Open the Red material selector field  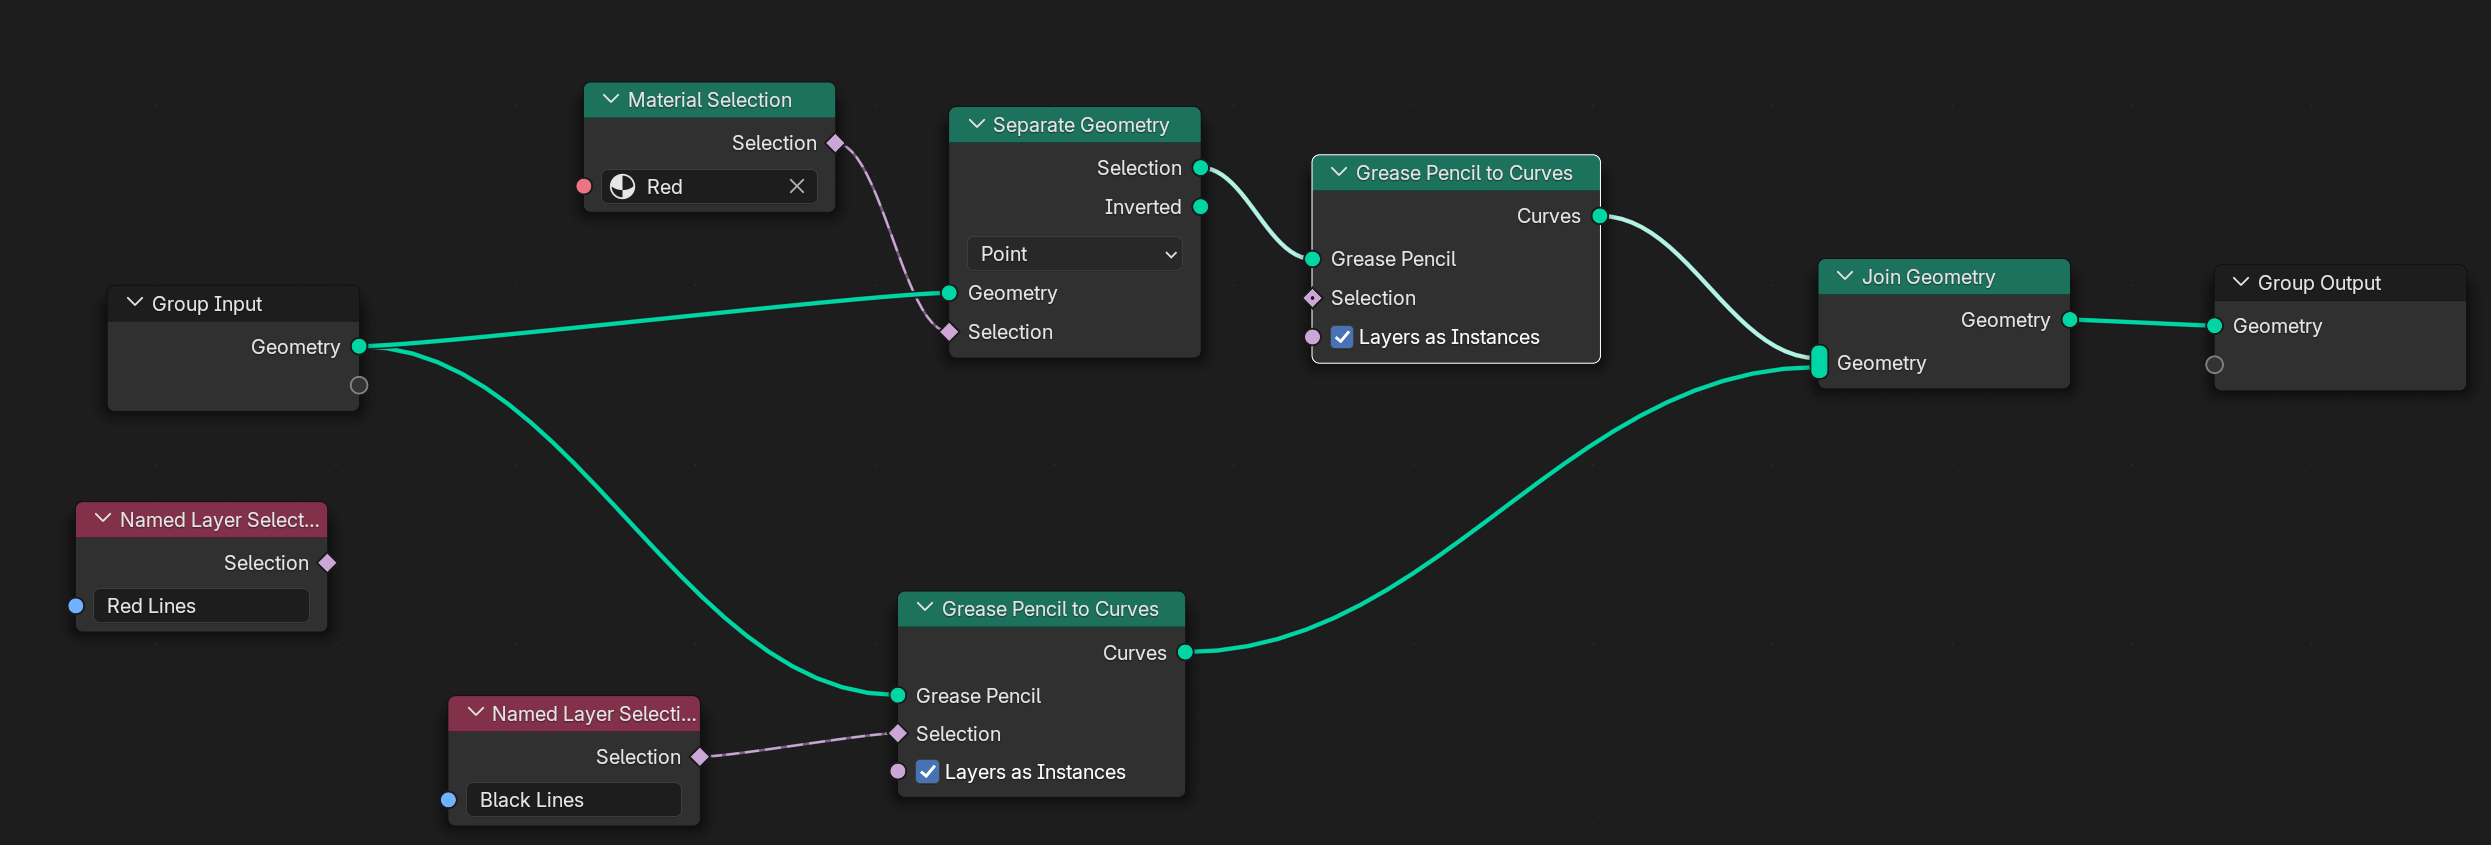(709, 187)
